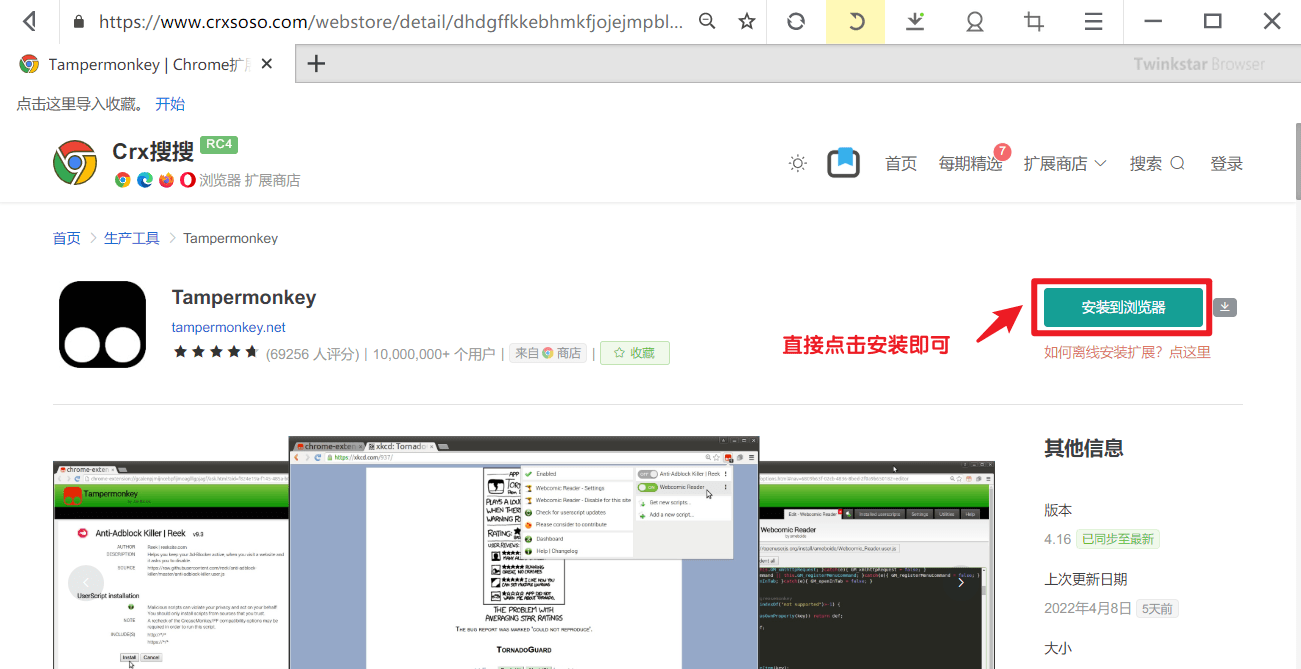Click the 生产工具 breadcrumb link
The height and width of the screenshot is (669, 1301).
click(132, 238)
